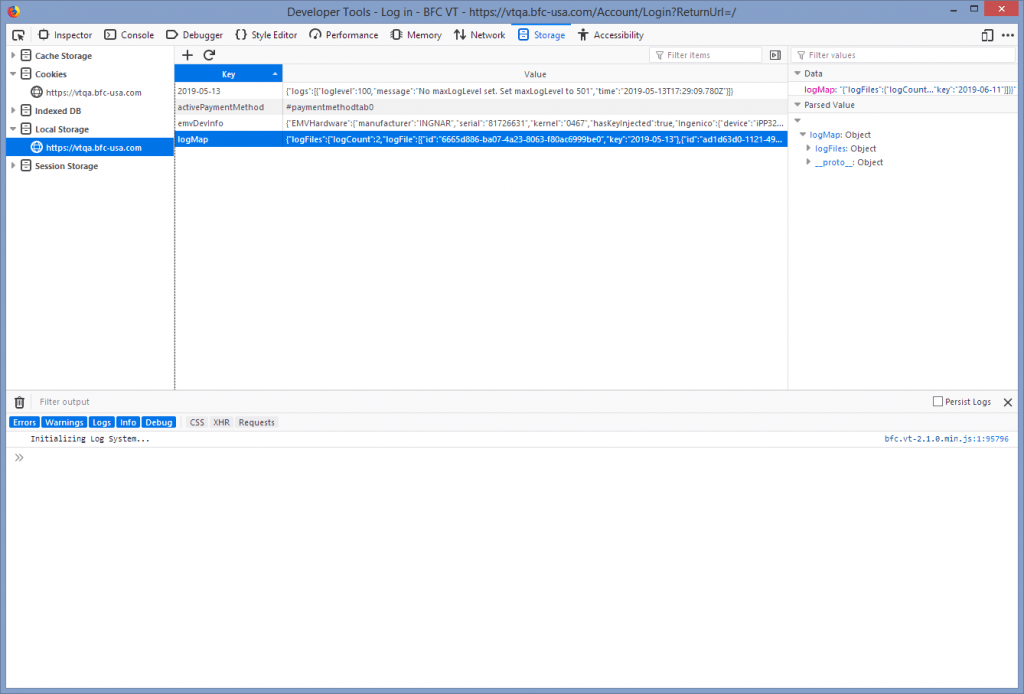The image size is (1024, 694).
Task: Sort by the Key column header
Action: click(229, 74)
